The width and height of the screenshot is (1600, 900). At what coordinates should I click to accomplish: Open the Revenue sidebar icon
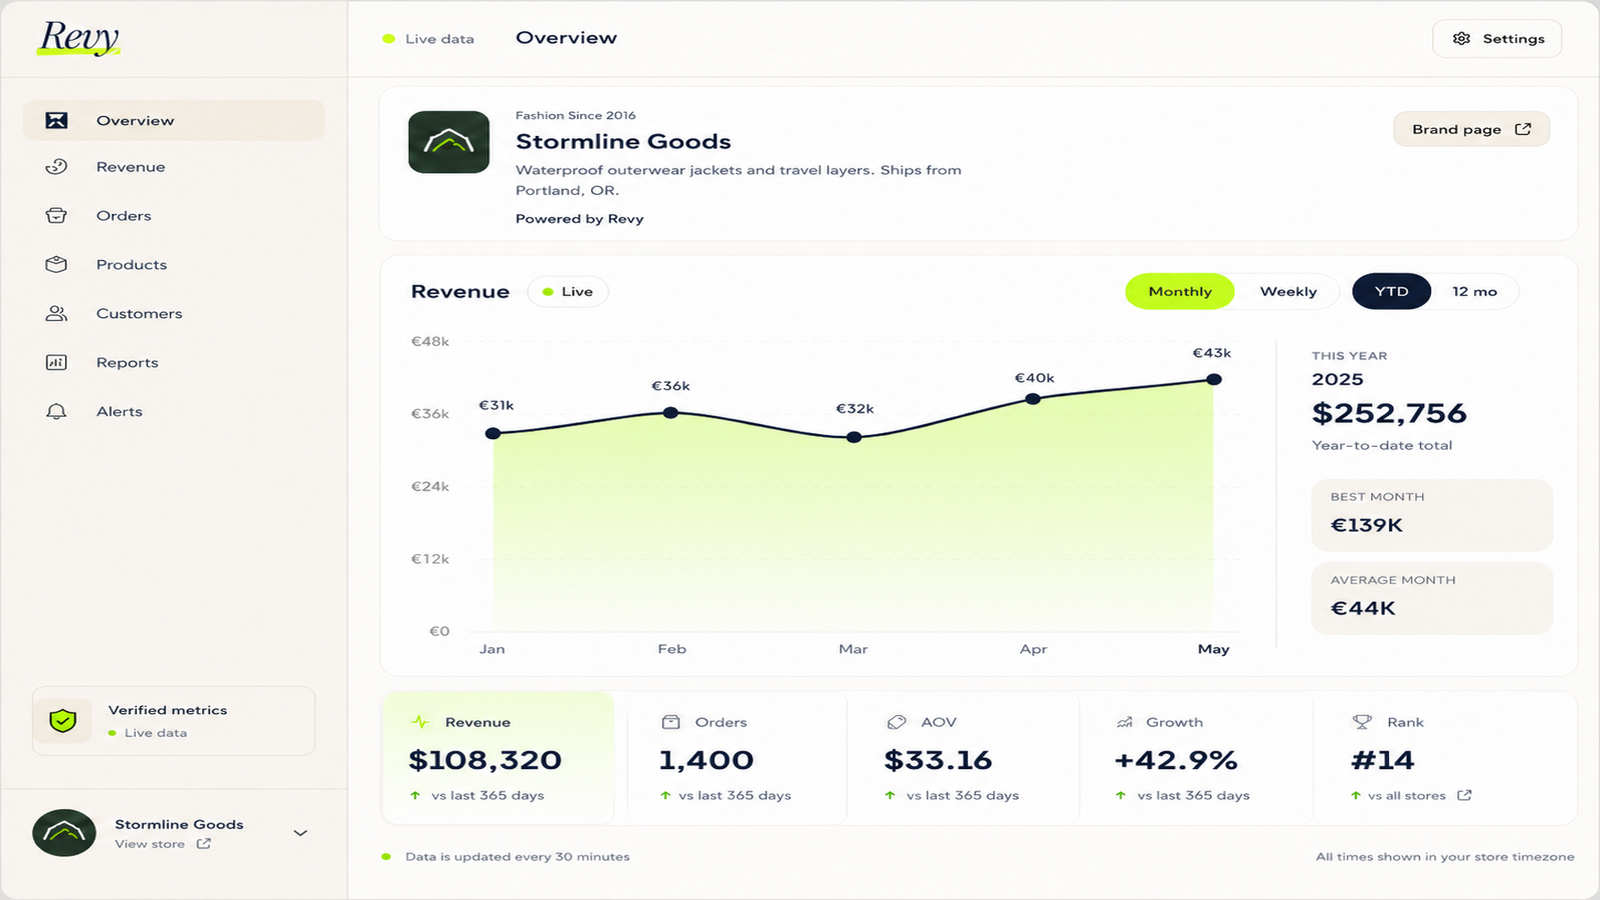coord(56,167)
